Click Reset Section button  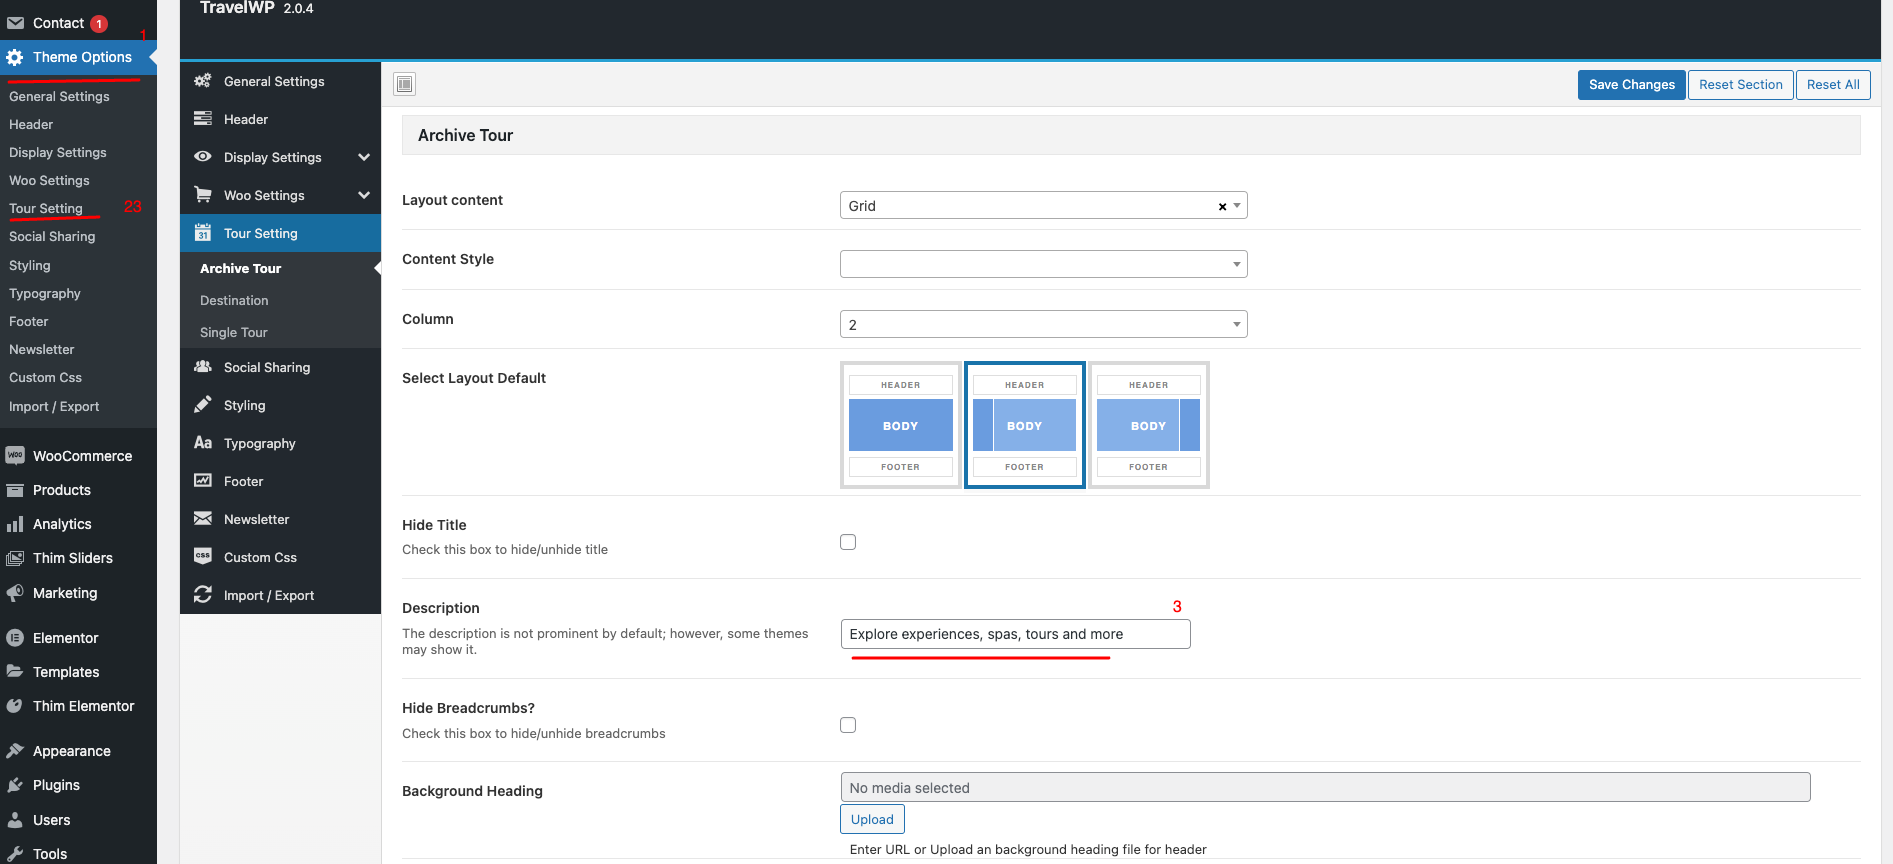1740,84
